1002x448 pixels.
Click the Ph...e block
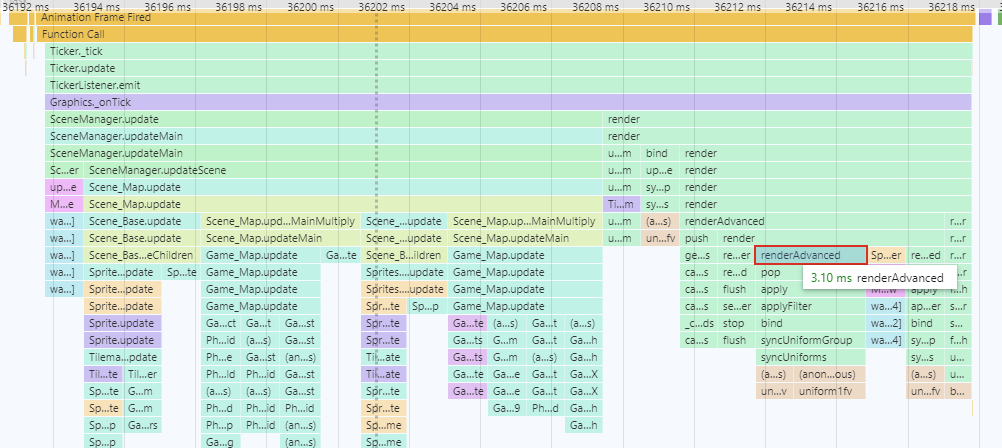pos(222,357)
